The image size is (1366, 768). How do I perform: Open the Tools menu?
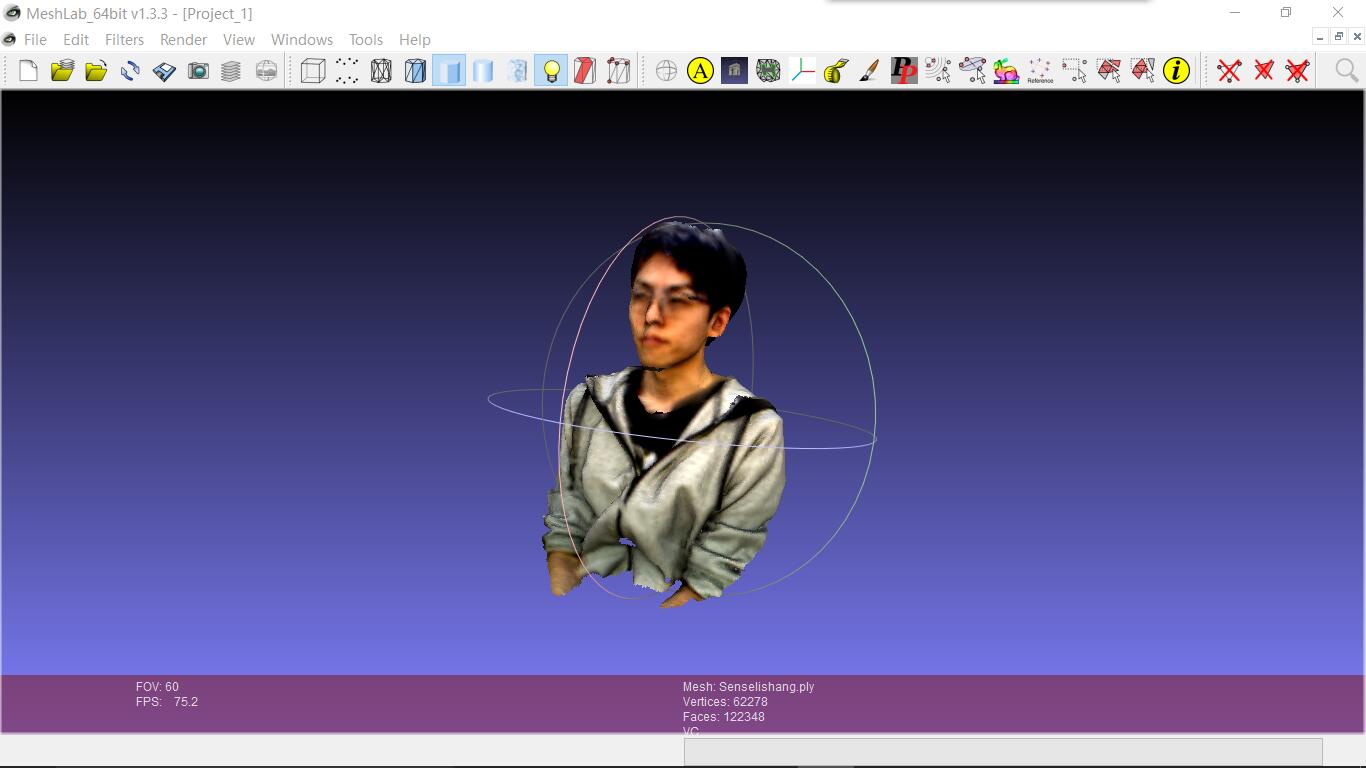tap(365, 39)
